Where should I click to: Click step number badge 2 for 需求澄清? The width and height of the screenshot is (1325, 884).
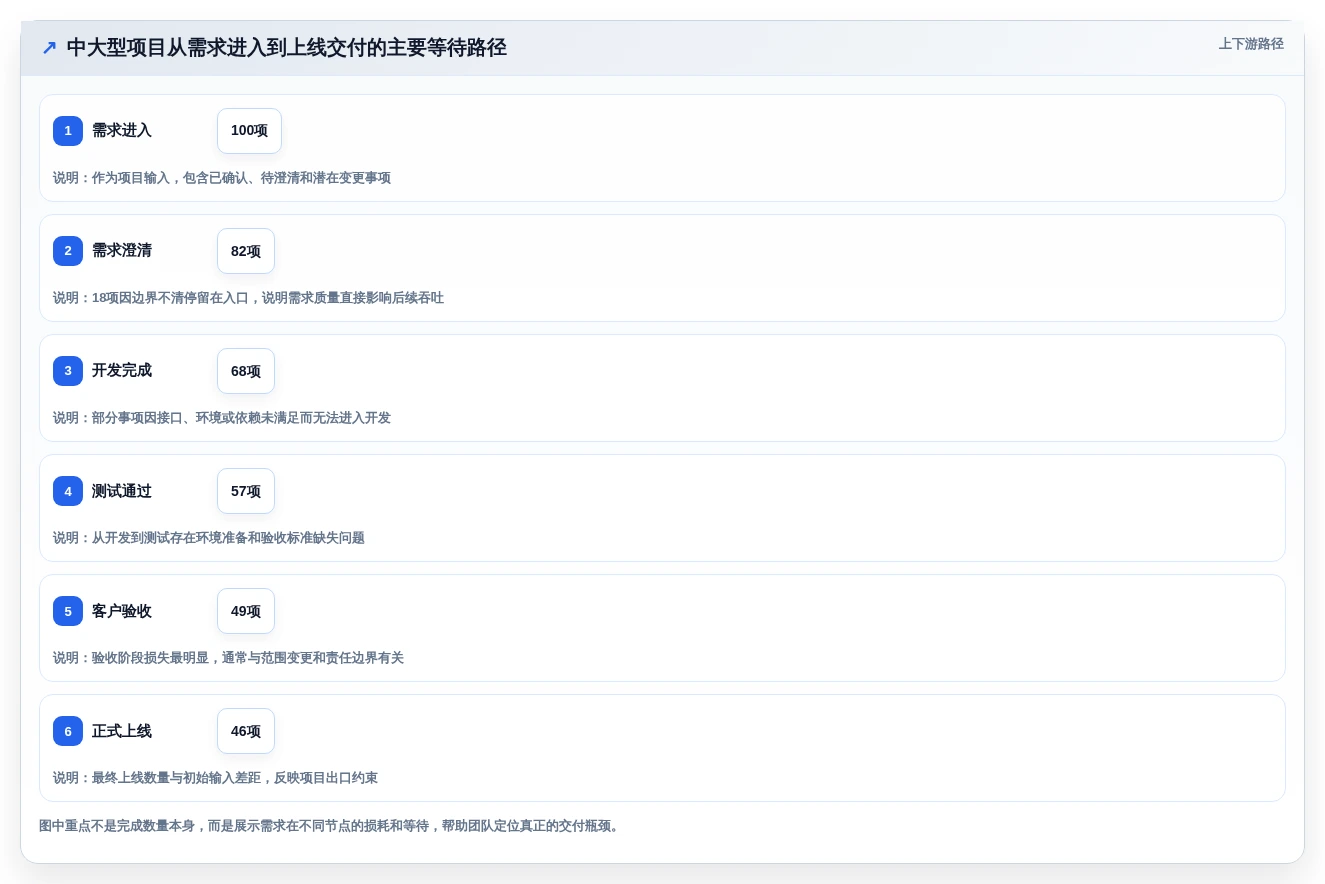(x=68, y=251)
